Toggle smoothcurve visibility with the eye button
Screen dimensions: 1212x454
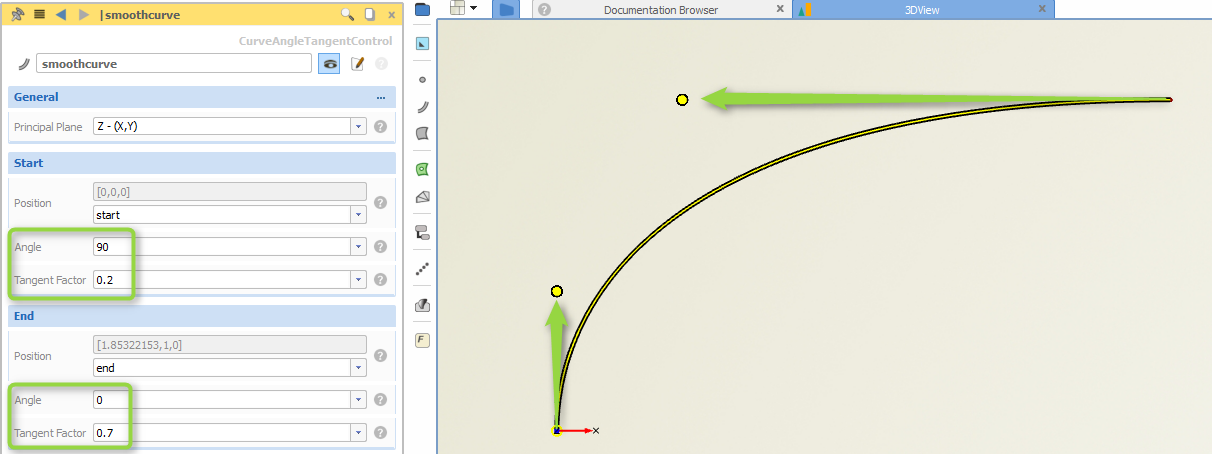[x=329, y=63]
